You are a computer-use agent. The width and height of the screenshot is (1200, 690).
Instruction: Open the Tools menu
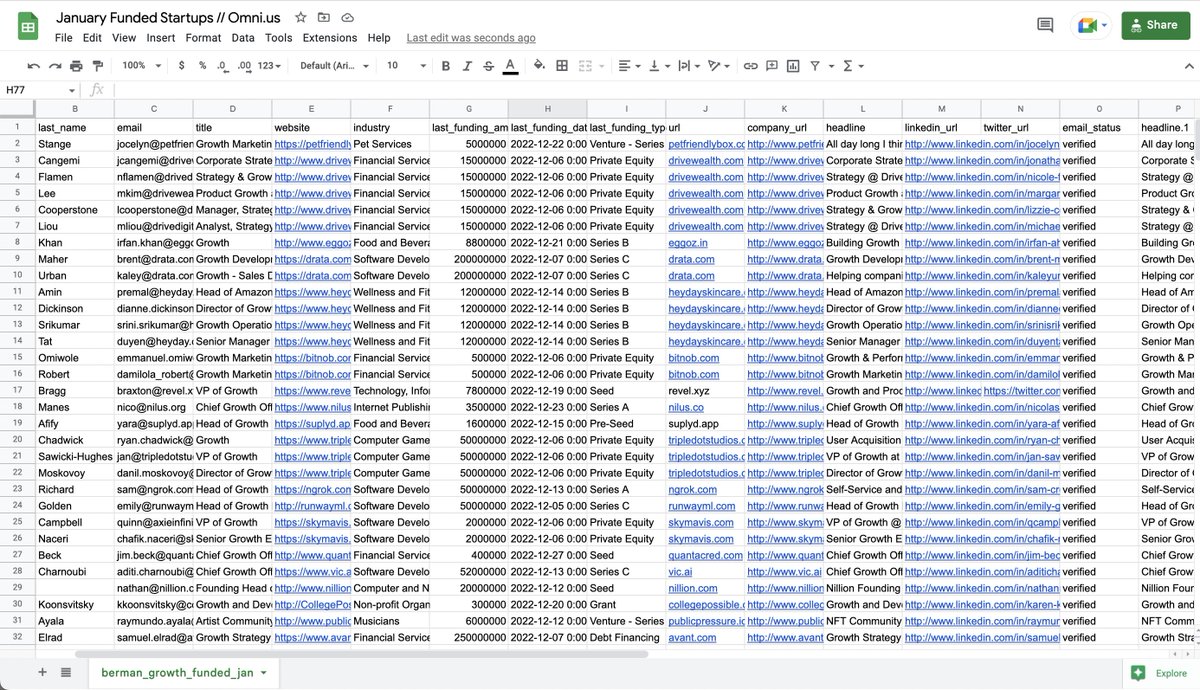pos(279,38)
